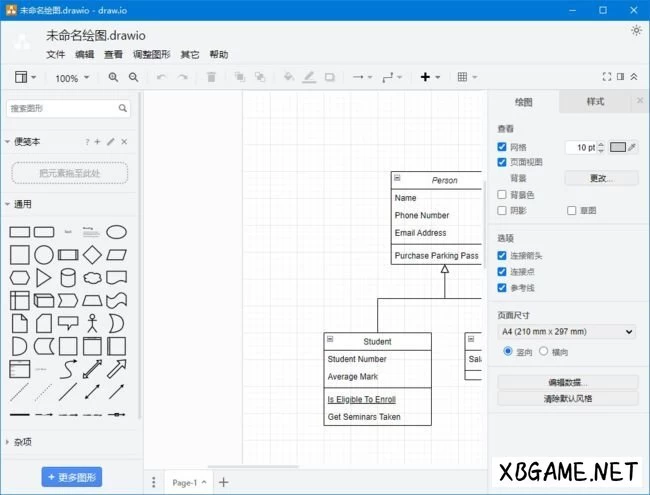Open the 调整图形 menu

[152, 54]
